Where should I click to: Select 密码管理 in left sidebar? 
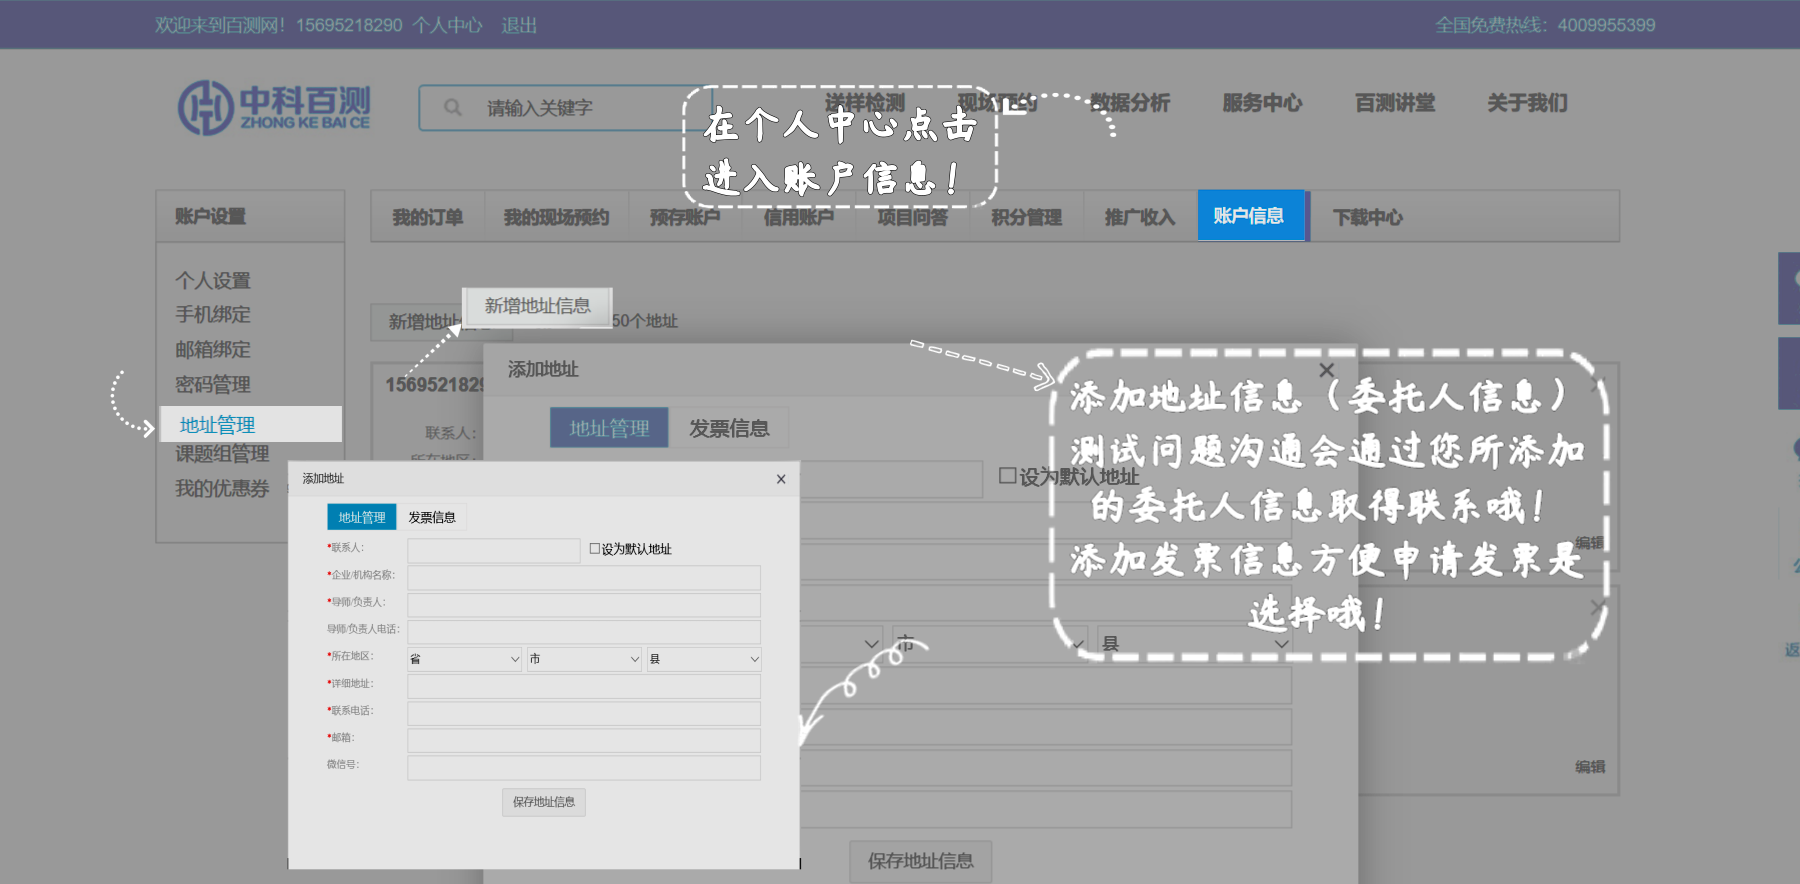click(x=213, y=385)
